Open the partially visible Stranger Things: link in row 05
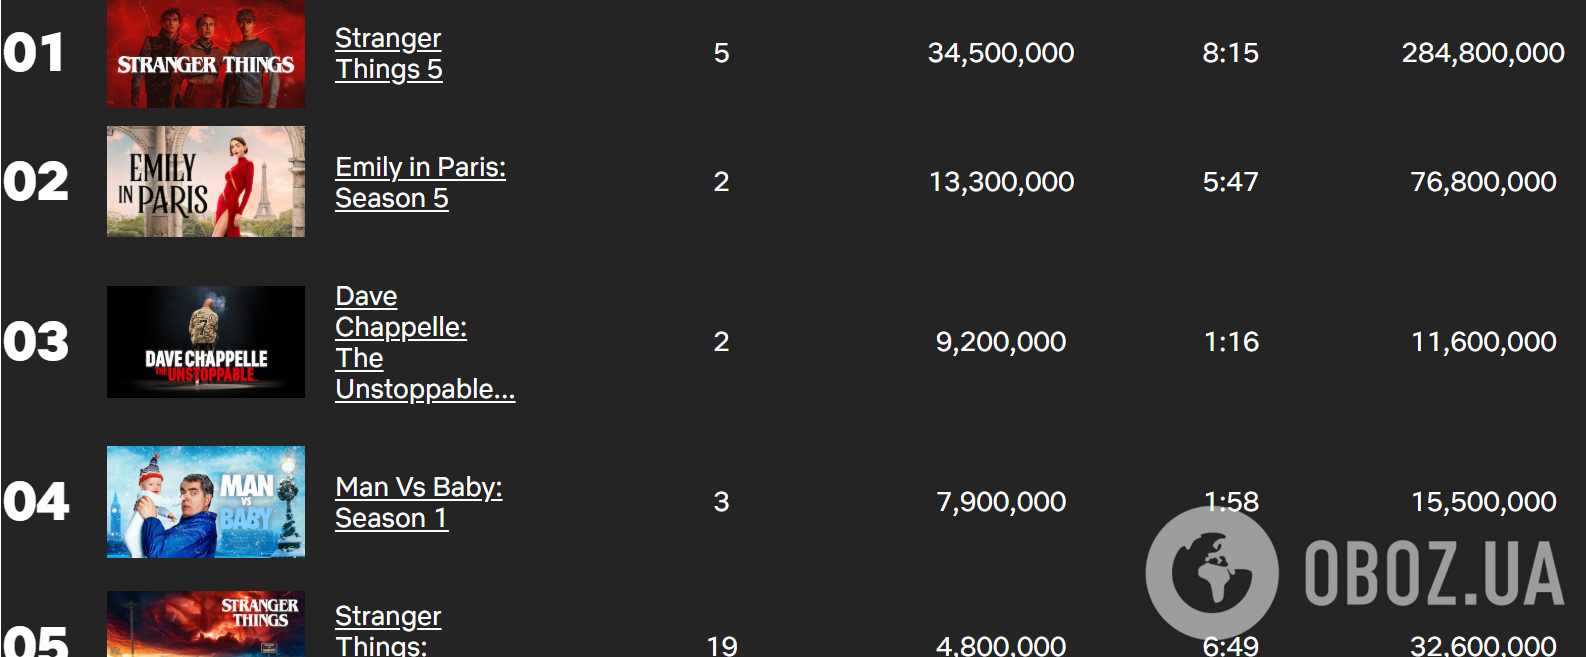 [388, 630]
